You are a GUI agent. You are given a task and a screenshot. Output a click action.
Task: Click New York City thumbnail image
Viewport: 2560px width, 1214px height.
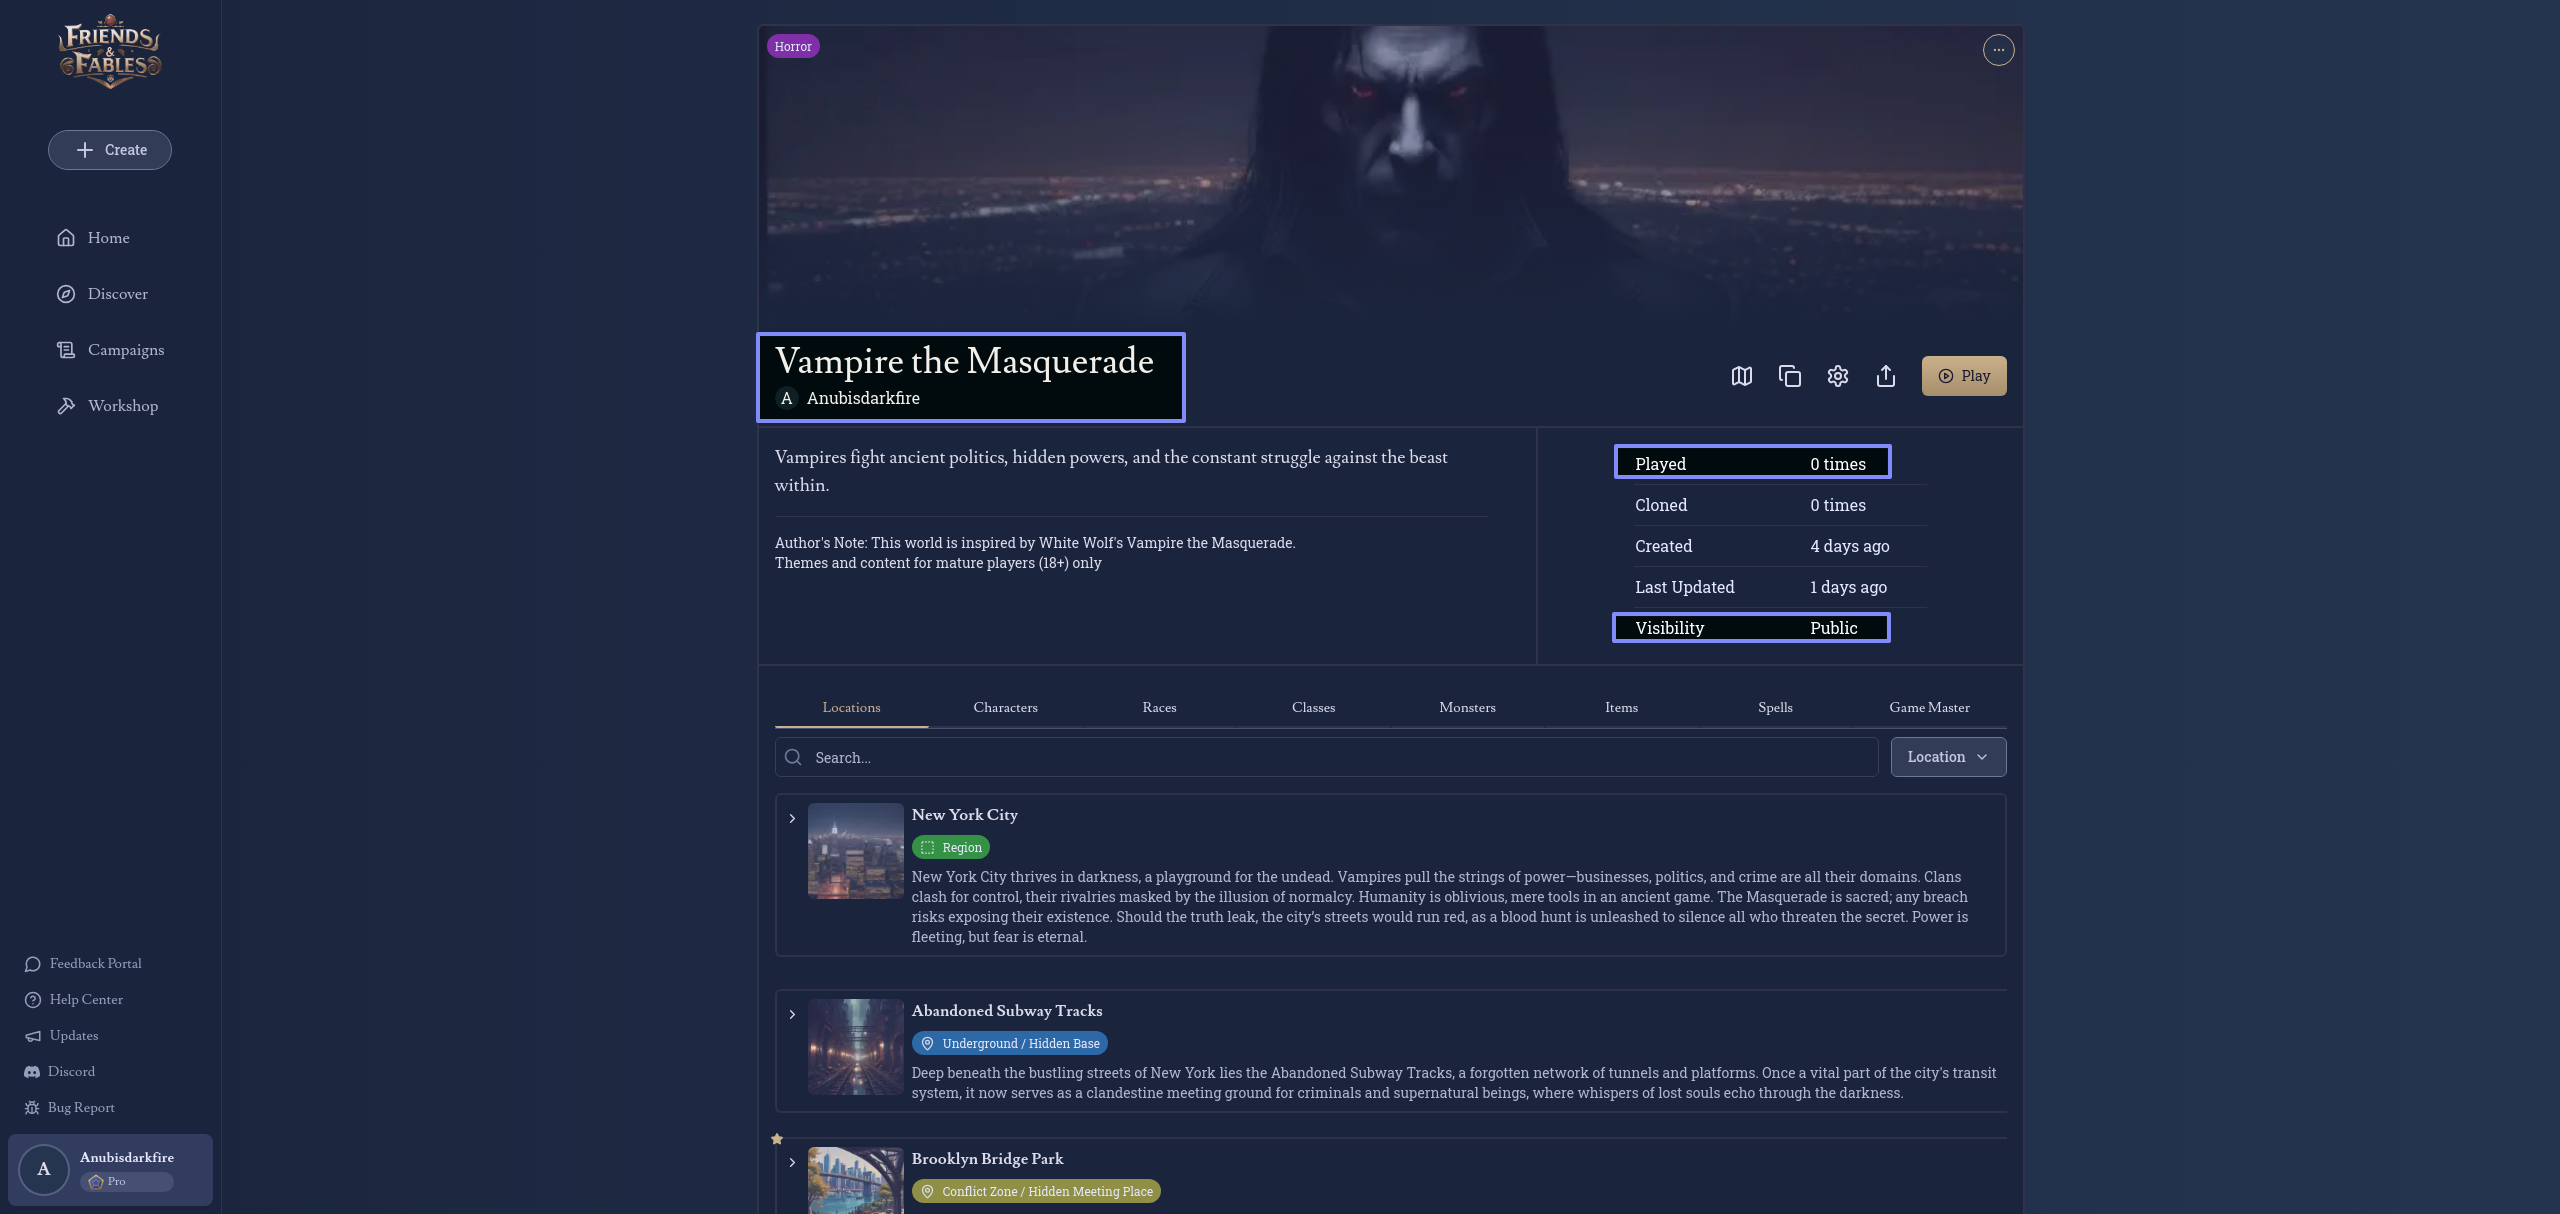click(x=855, y=851)
